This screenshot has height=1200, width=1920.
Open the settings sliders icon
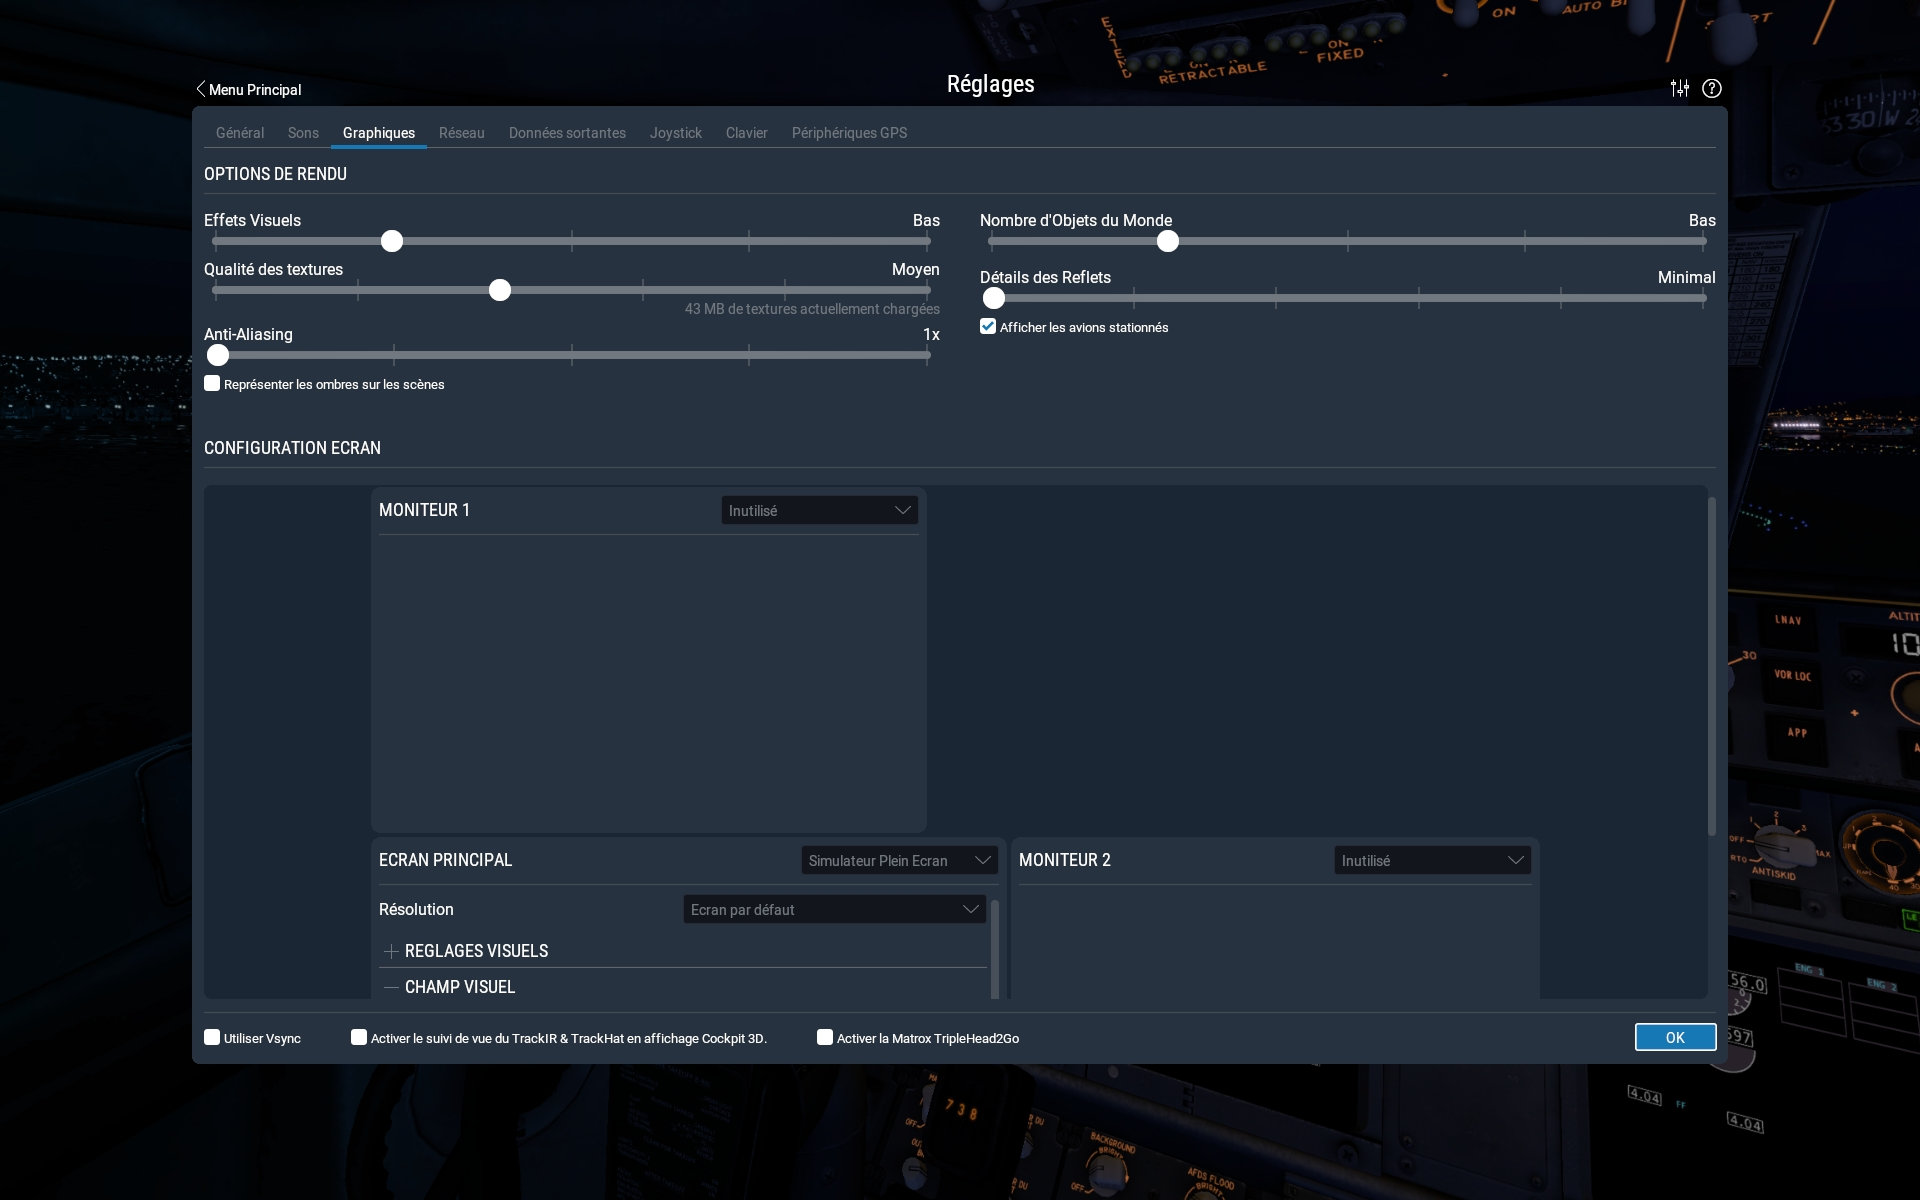tap(1680, 88)
